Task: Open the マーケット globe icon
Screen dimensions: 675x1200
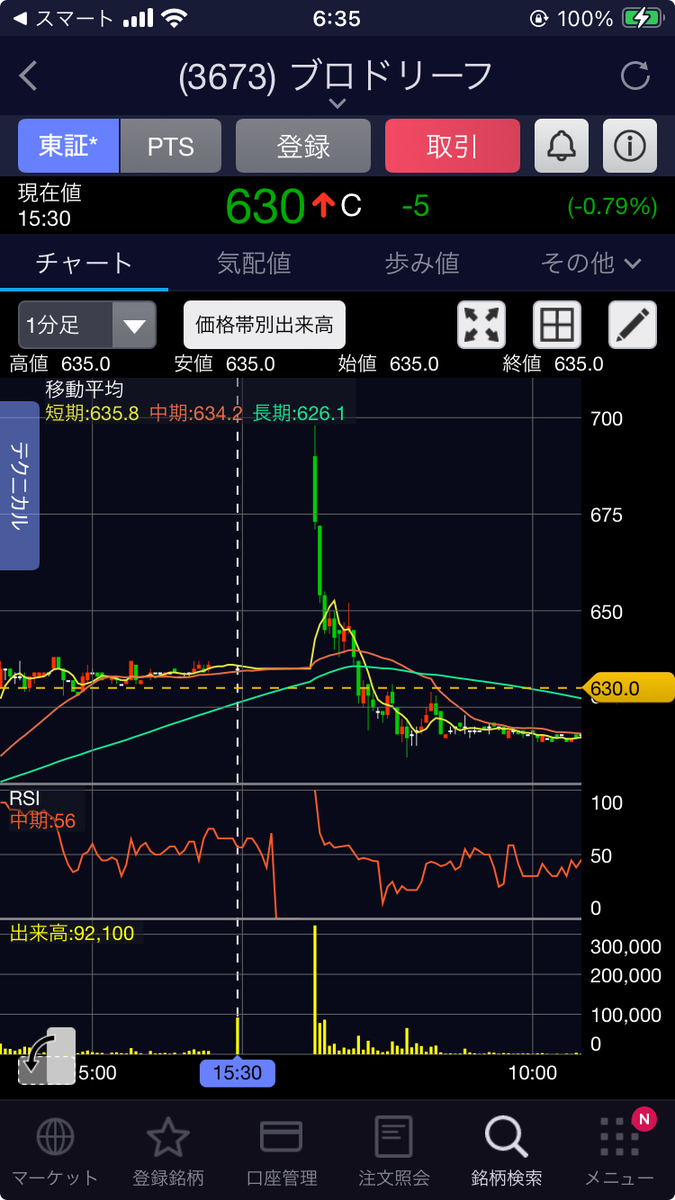Action: click(x=55, y=1137)
